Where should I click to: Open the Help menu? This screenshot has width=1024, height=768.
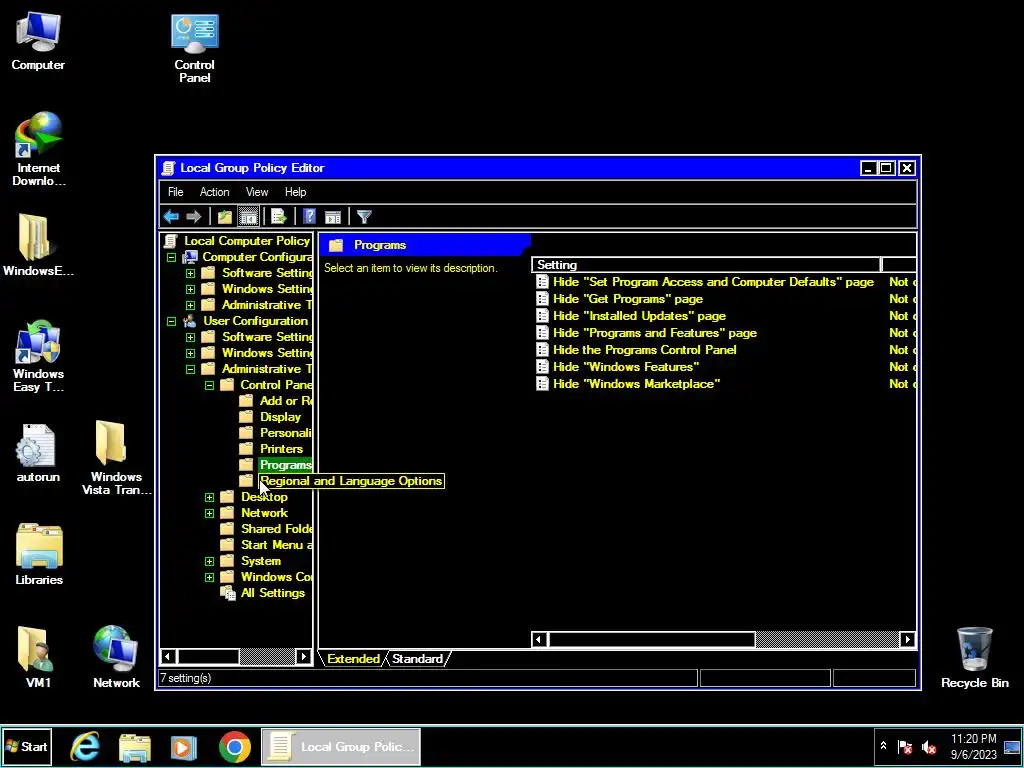[x=295, y=192]
